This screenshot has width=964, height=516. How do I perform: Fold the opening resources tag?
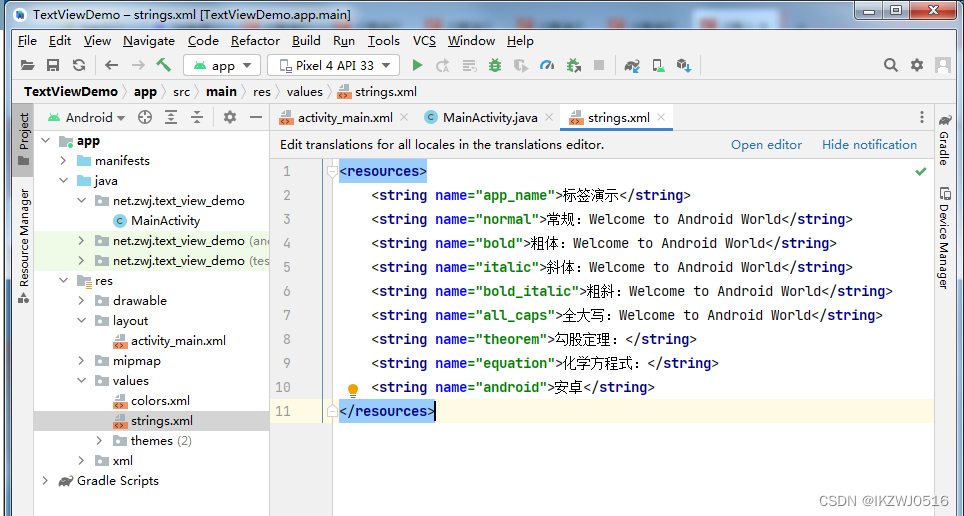tap(331, 172)
